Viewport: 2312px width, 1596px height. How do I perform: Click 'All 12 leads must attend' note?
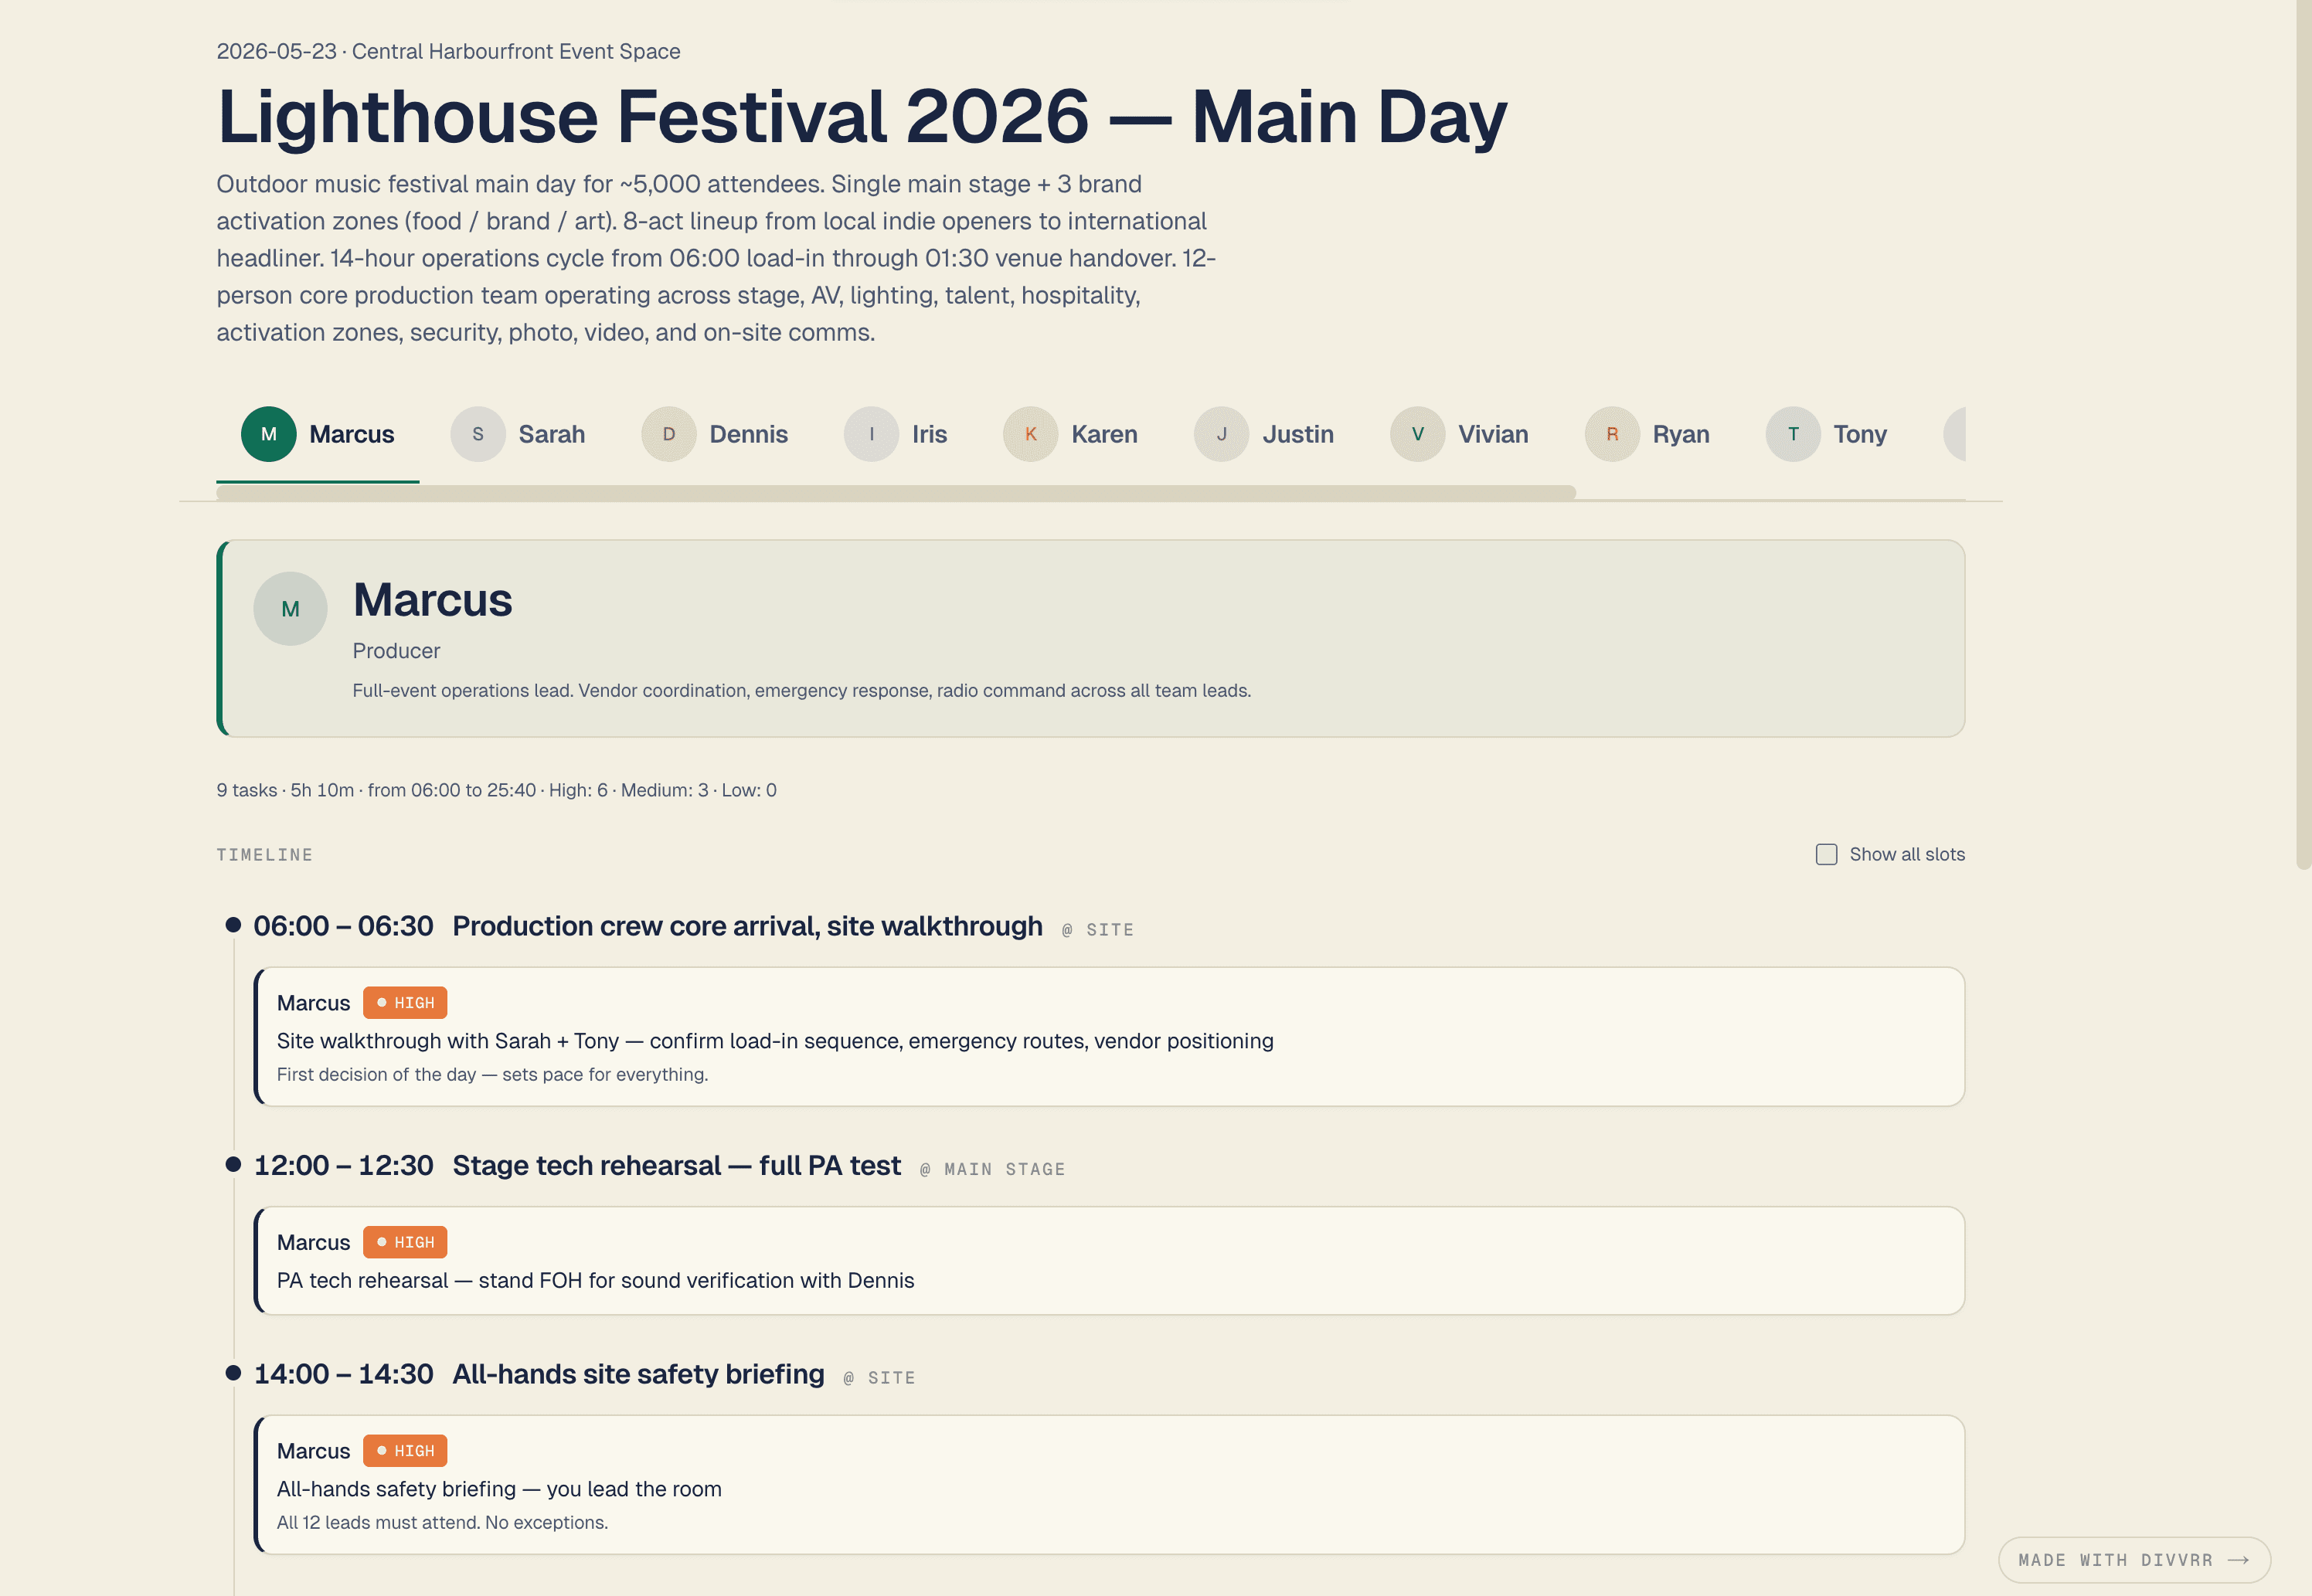(442, 1522)
